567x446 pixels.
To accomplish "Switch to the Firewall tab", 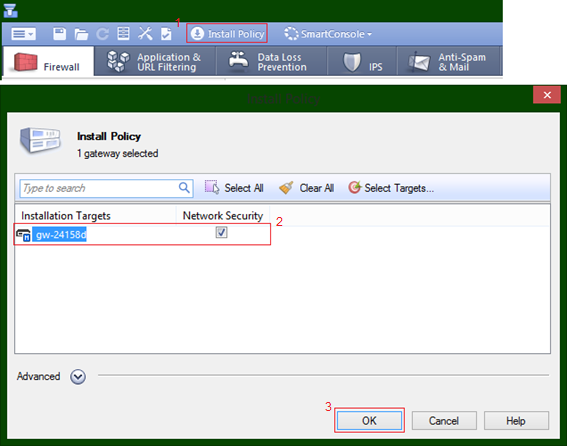I will point(48,61).
